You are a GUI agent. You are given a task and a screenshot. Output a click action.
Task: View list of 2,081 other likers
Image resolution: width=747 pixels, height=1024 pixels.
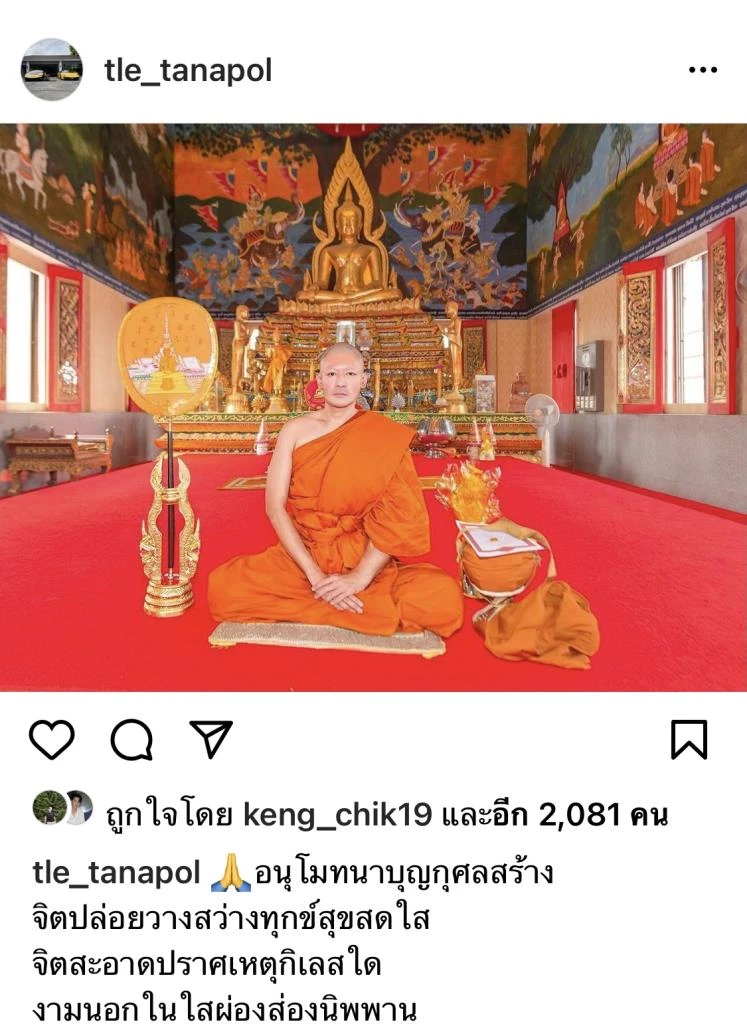[x=554, y=814]
